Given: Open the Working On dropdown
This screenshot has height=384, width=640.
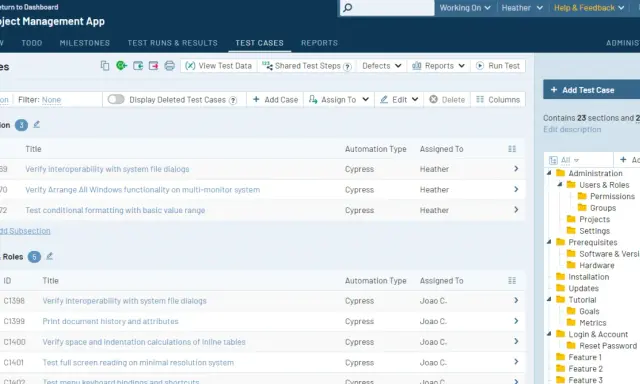Looking at the screenshot, I should click(x=465, y=8).
